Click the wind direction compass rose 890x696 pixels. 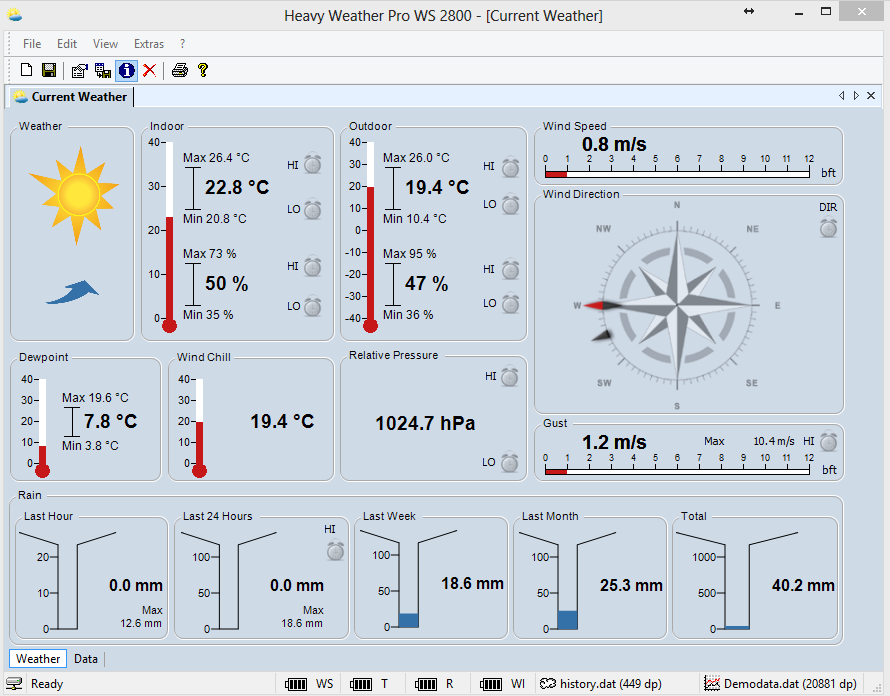pos(677,305)
